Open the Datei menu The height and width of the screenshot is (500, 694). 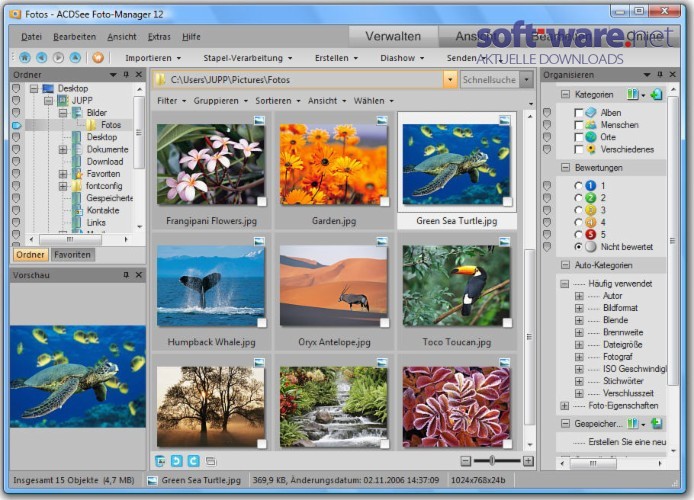pyautogui.click(x=31, y=37)
